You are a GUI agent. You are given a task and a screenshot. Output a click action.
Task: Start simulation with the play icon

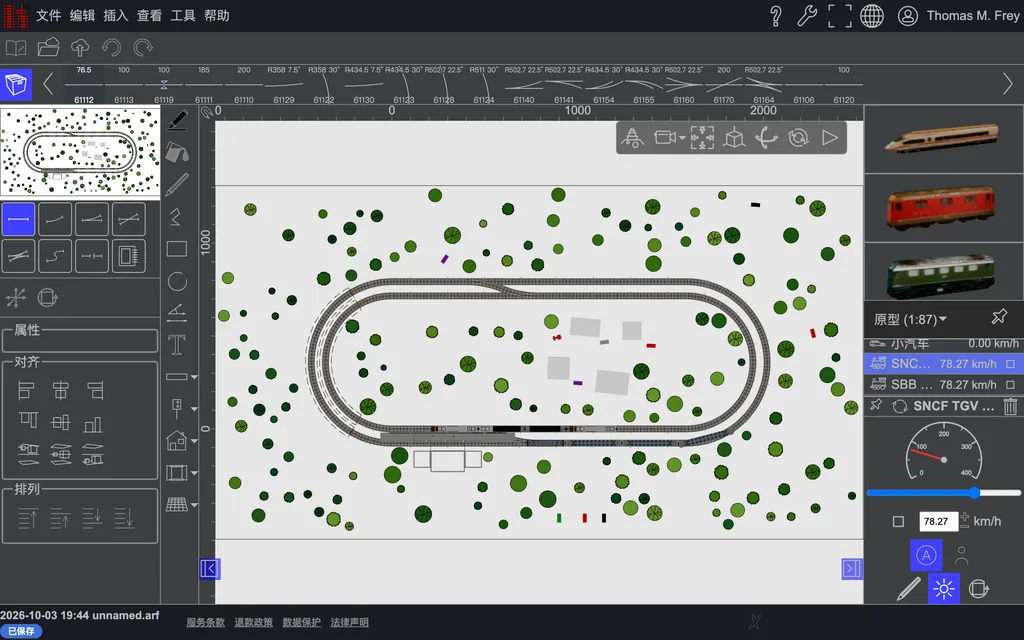[x=829, y=138]
